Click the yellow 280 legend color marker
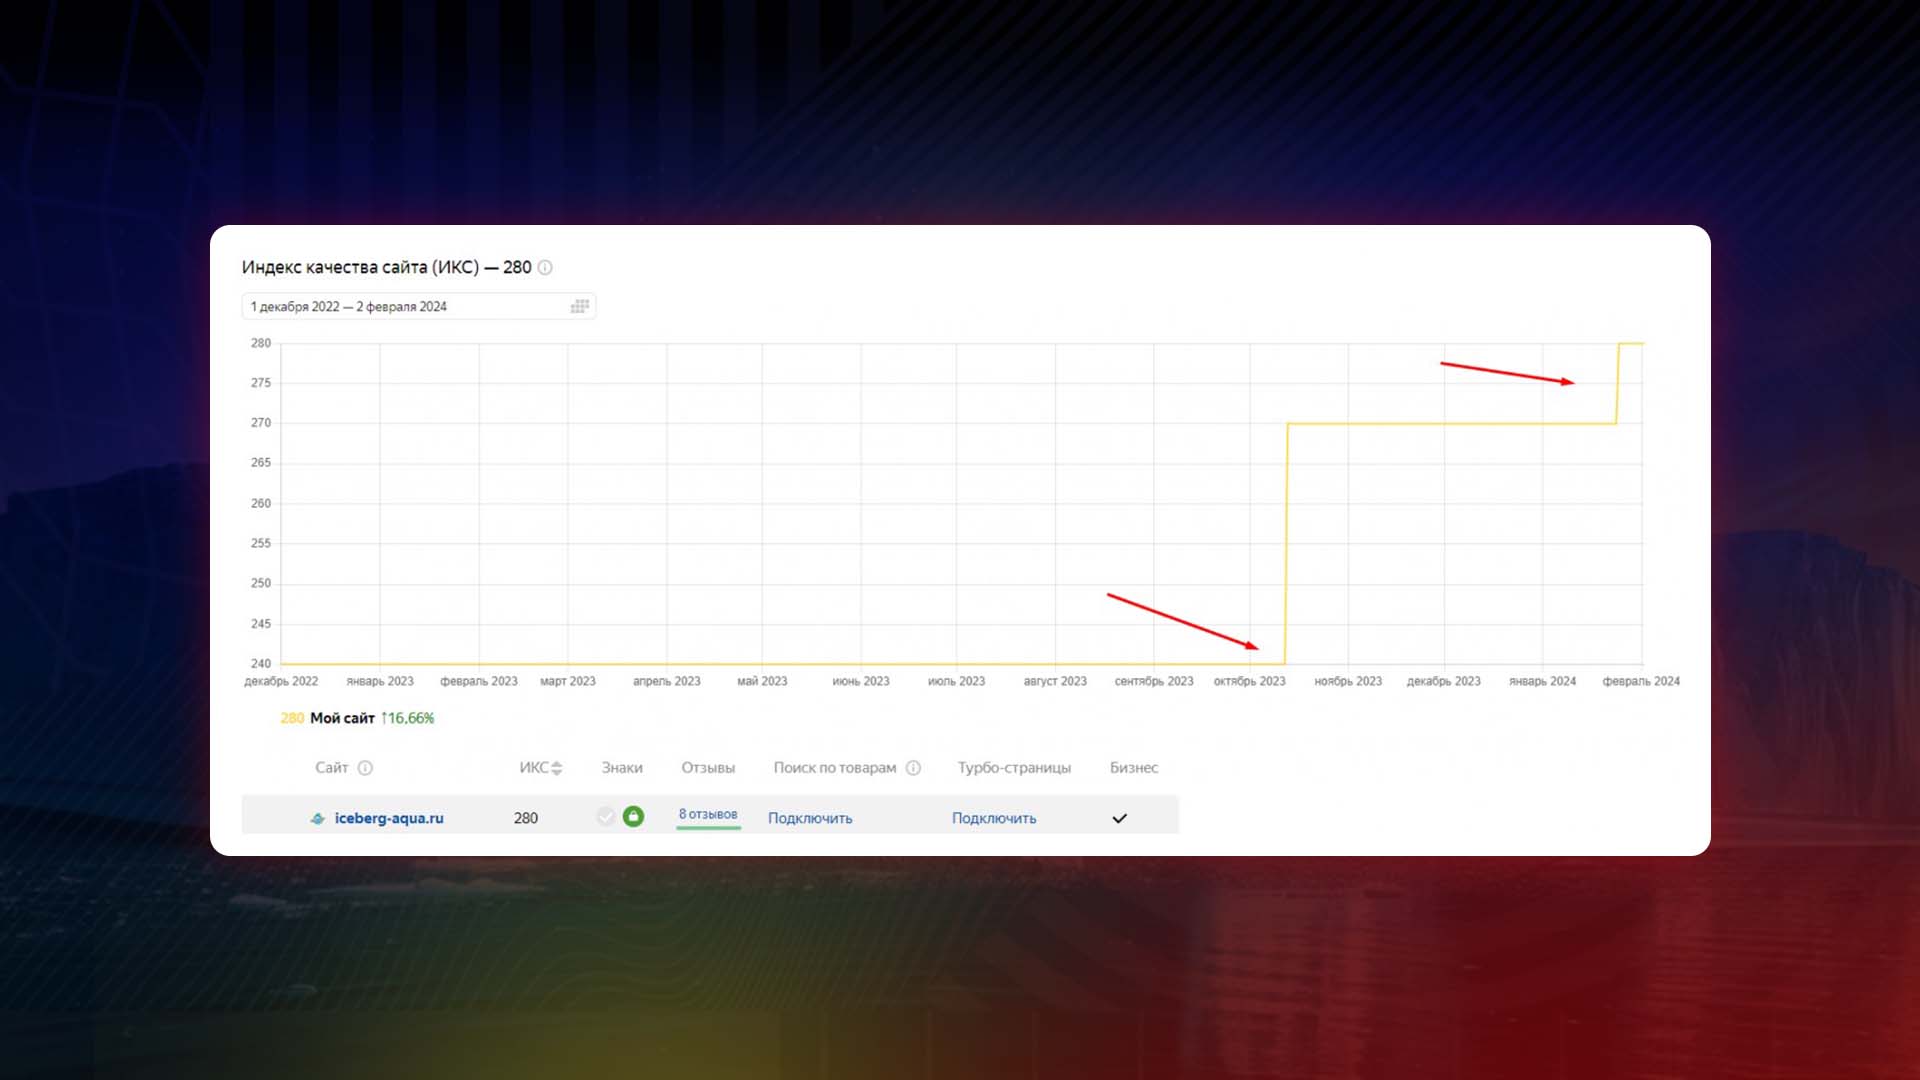 pos(292,718)
